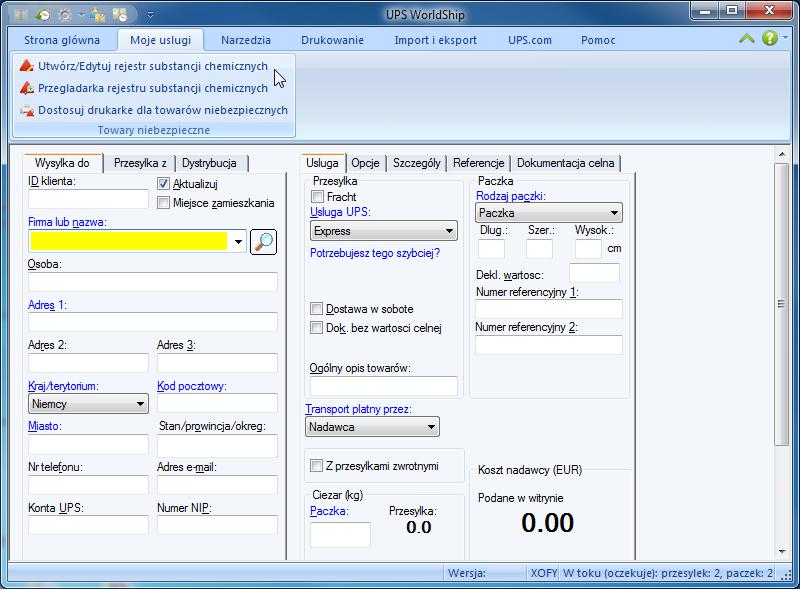Click the Adres 1 input field

point(153,323)
